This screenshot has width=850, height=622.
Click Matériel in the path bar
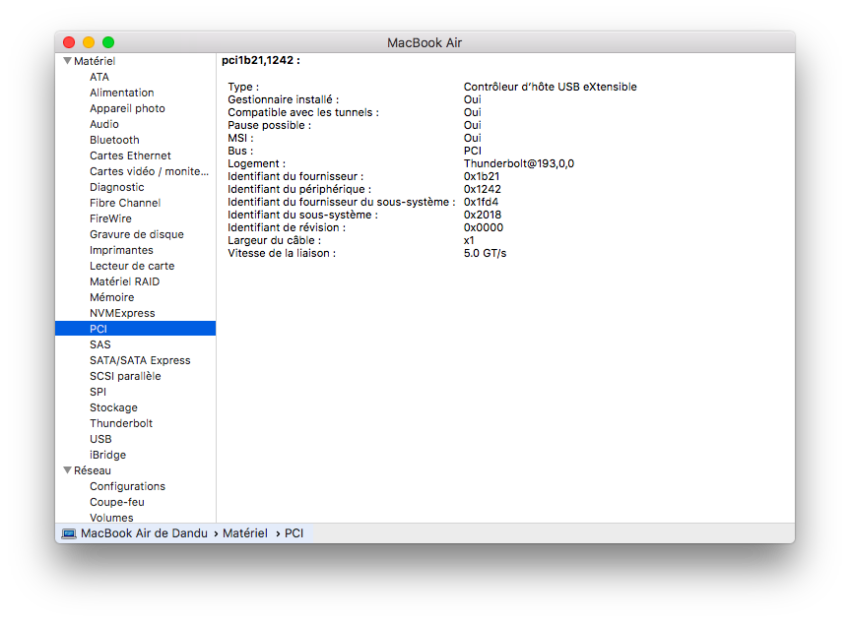pos(245,533)
